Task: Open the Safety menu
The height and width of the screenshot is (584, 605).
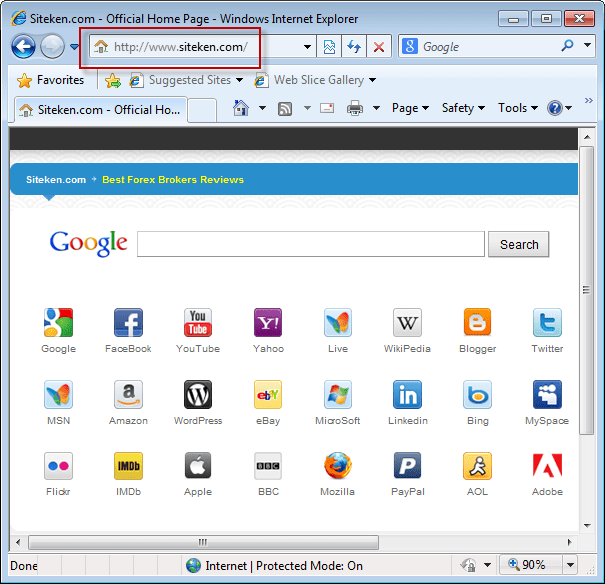Action: [463, 108]
